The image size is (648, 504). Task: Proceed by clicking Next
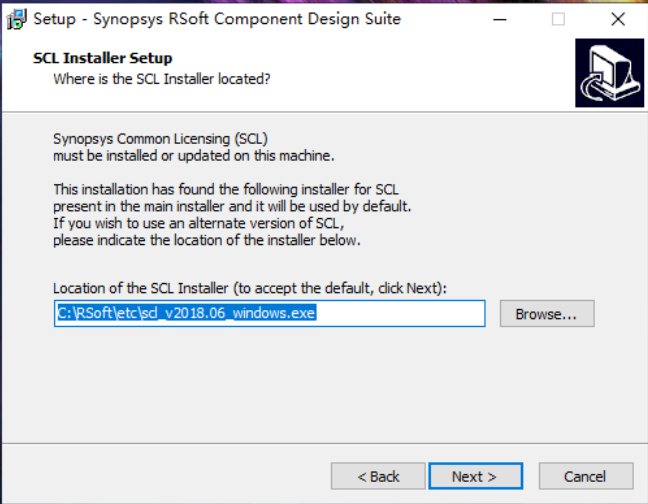coord(473,476)
